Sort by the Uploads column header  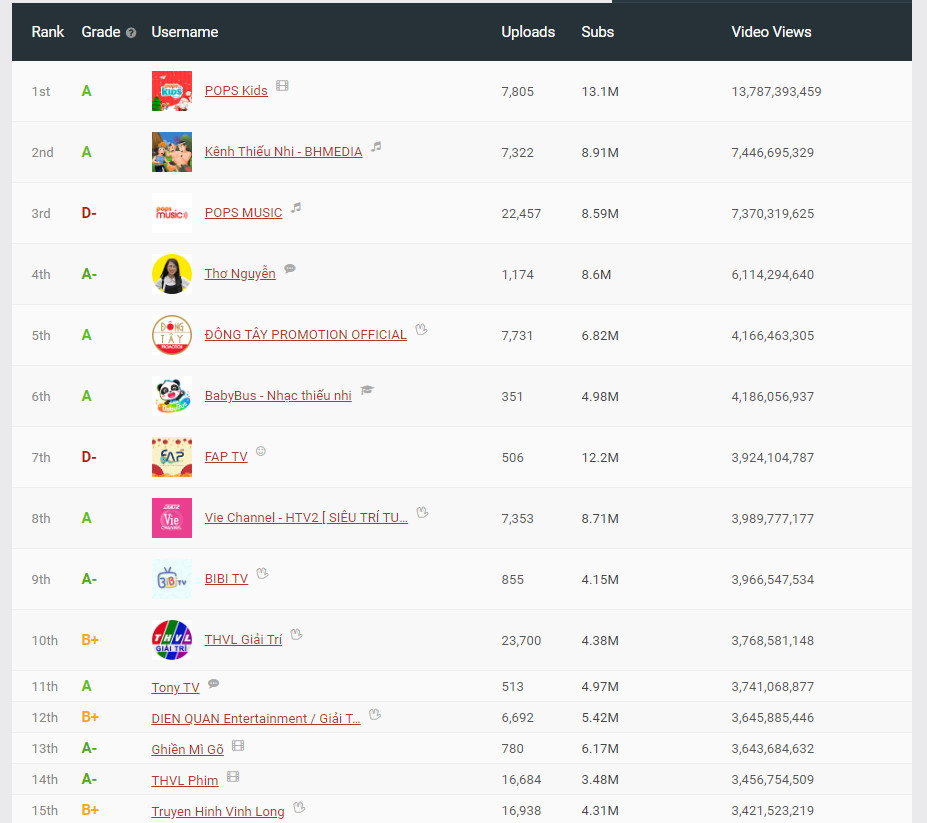point(528,32)
